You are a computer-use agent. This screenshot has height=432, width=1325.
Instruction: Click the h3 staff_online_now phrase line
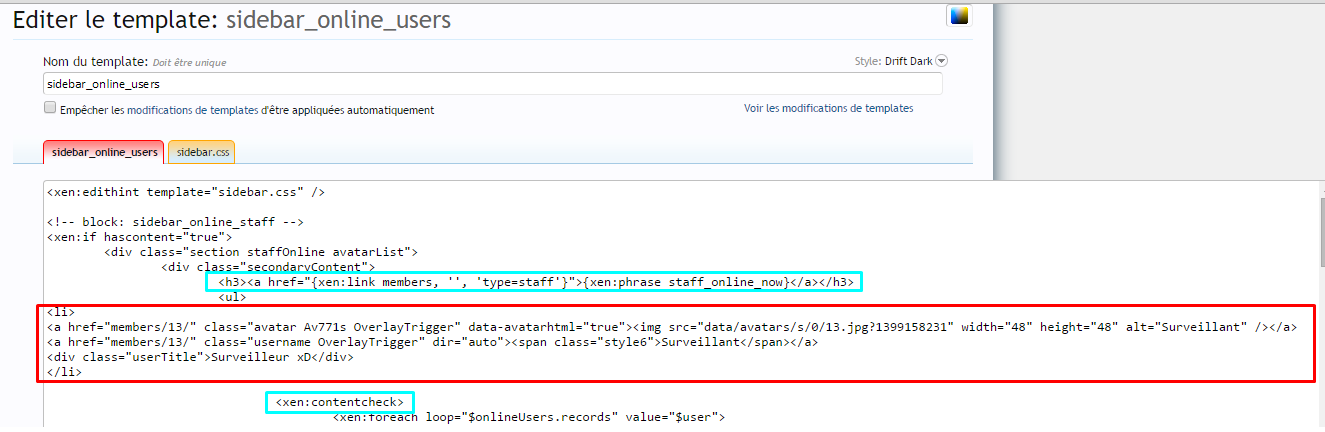click(535, 282)
